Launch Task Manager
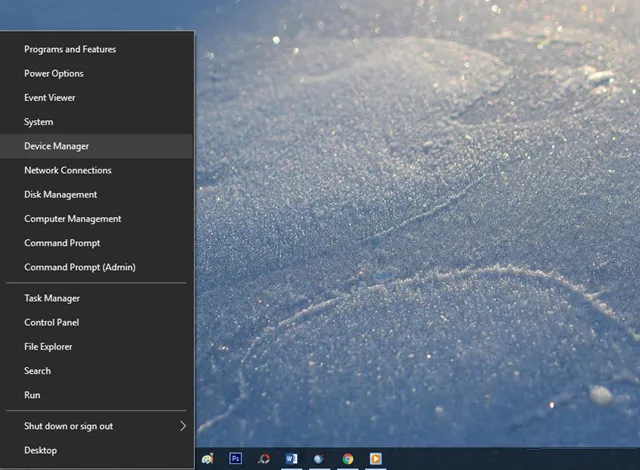640x470 pixels. (97, 298)
